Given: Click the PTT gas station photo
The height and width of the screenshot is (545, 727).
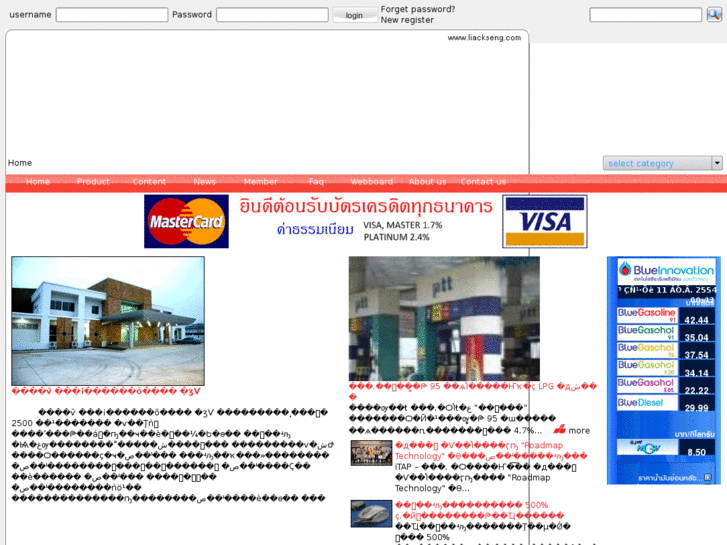Looking at the screenshot, I should (444, 319).
